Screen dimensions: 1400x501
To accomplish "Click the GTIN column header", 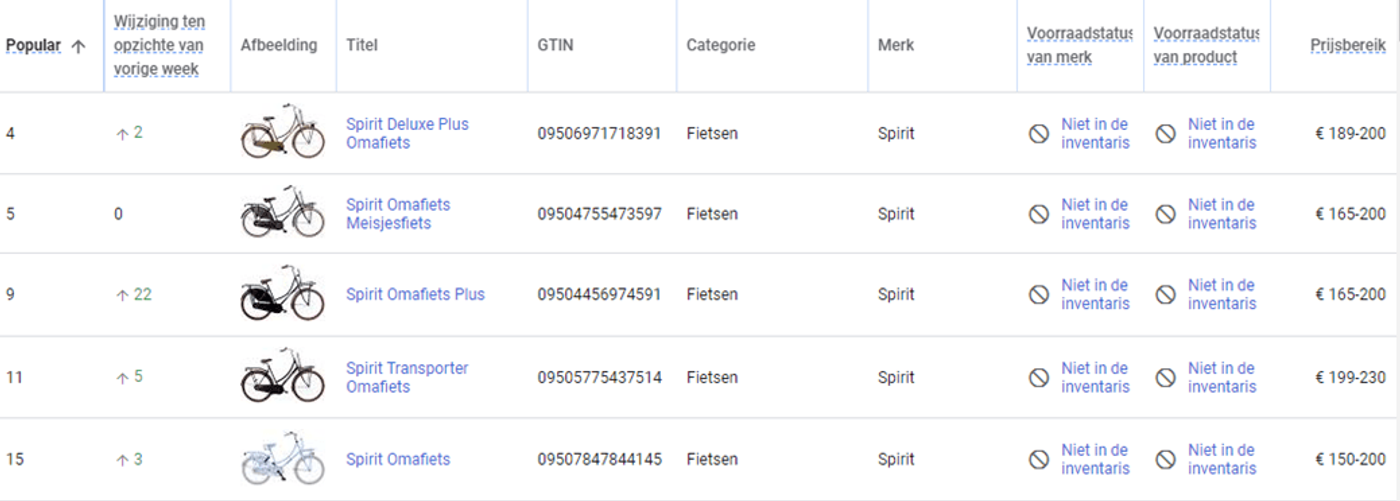I will tap(555, 45).
